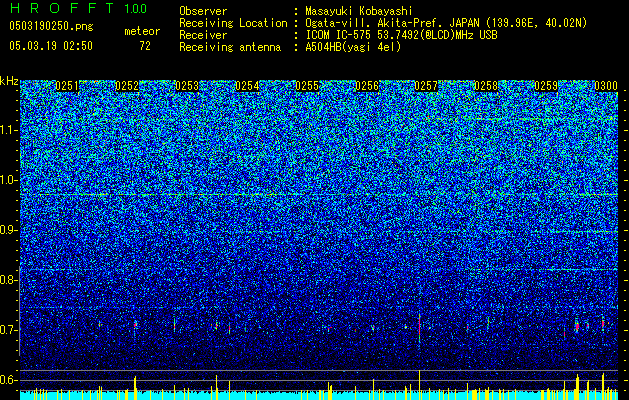629x400 pixels.
Task: Click the 0300 time marker
Action: point(606,86)
